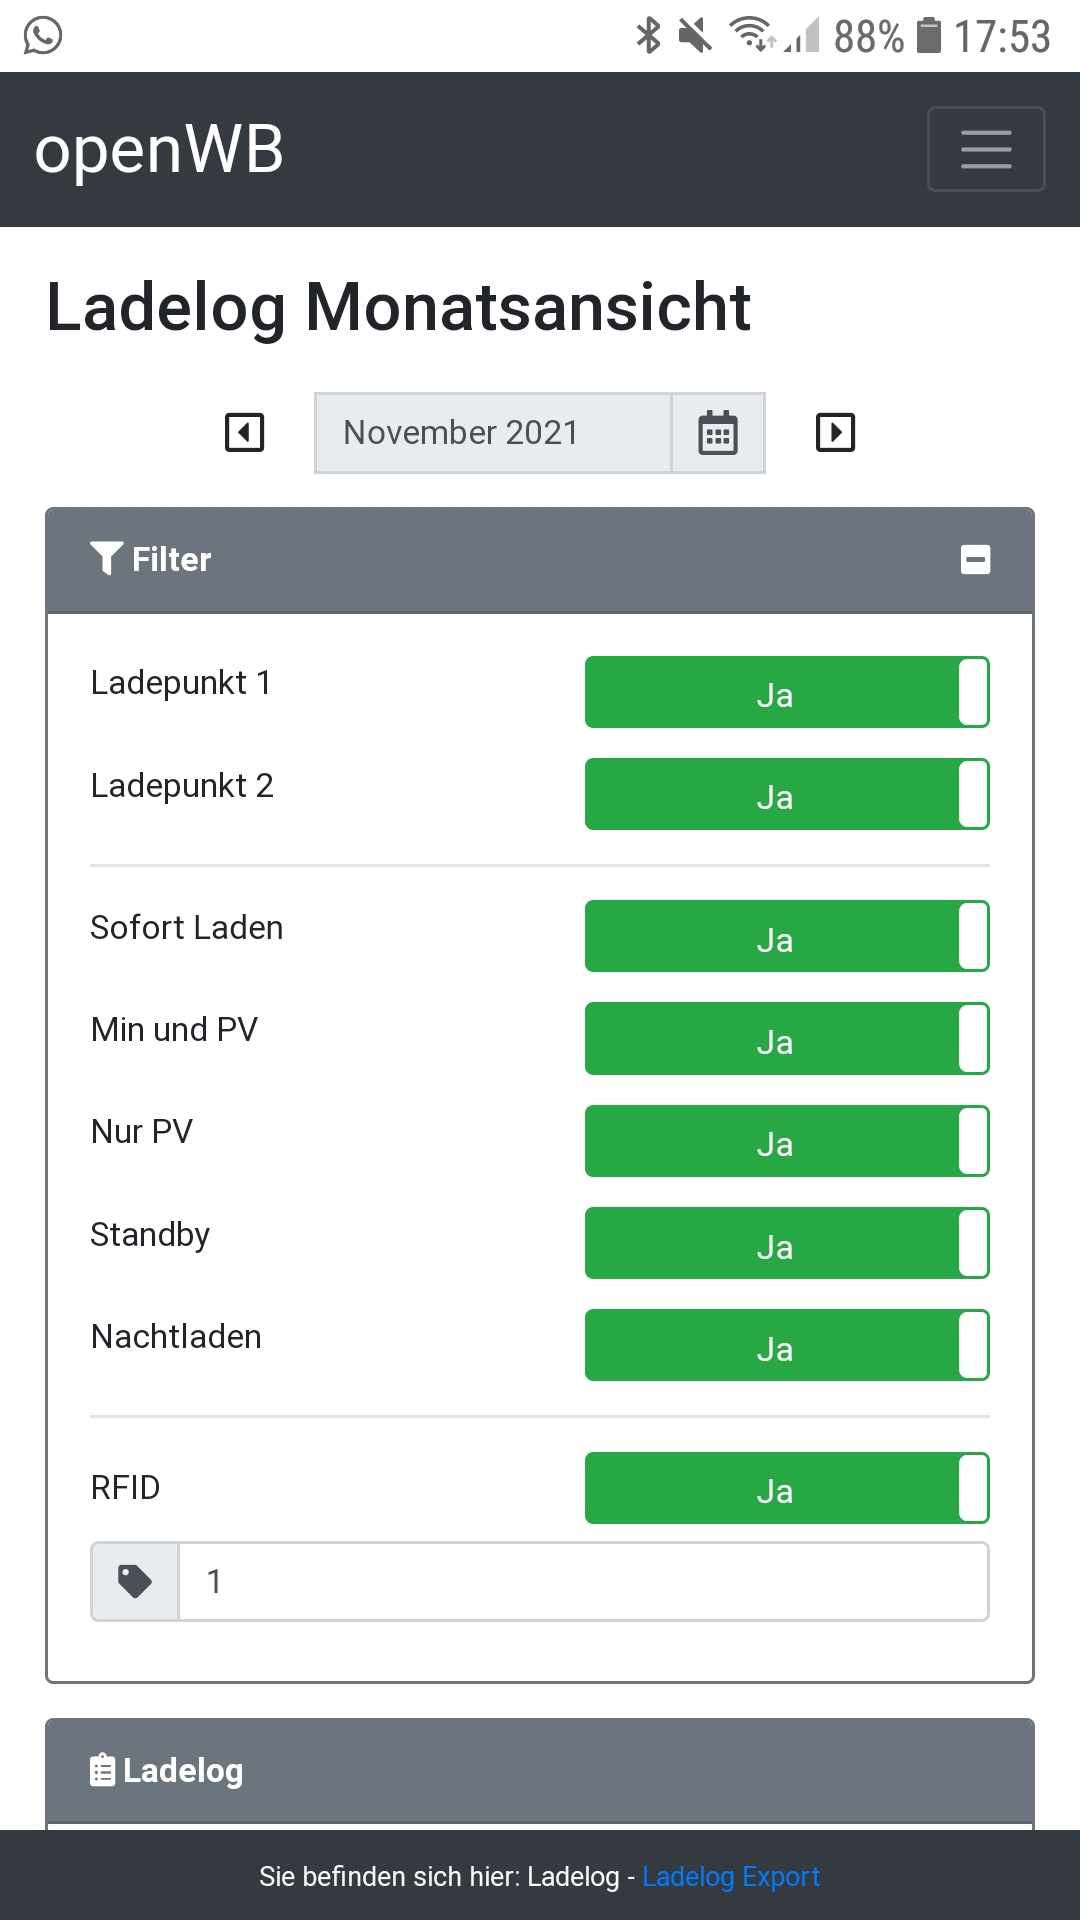Click the openWB brand title
Screen dimensions: 1080x1920
coord(159,150)
